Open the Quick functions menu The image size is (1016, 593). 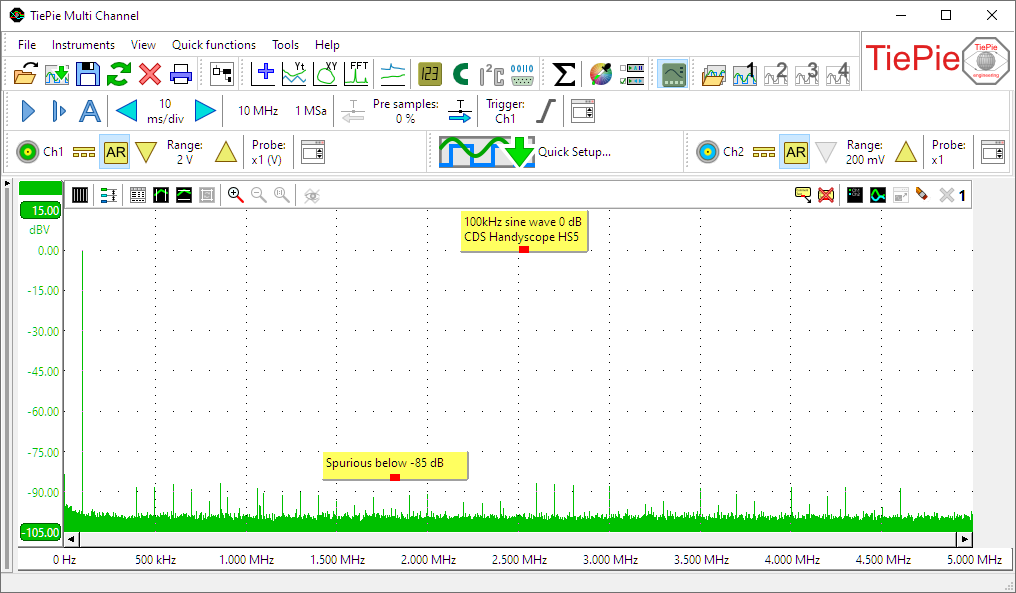tap(213, 45)
